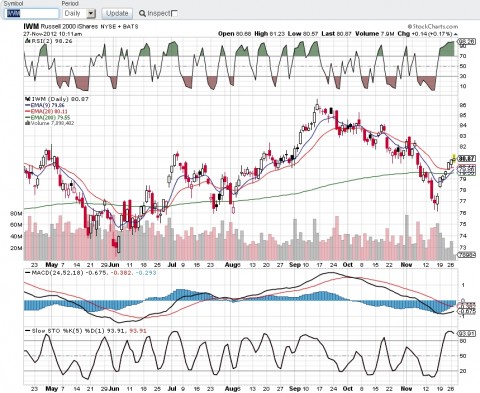Screen dimensions: 480x393
Task: Click the 93.91 stochastic value tag
Action: (x=467, y=333)
